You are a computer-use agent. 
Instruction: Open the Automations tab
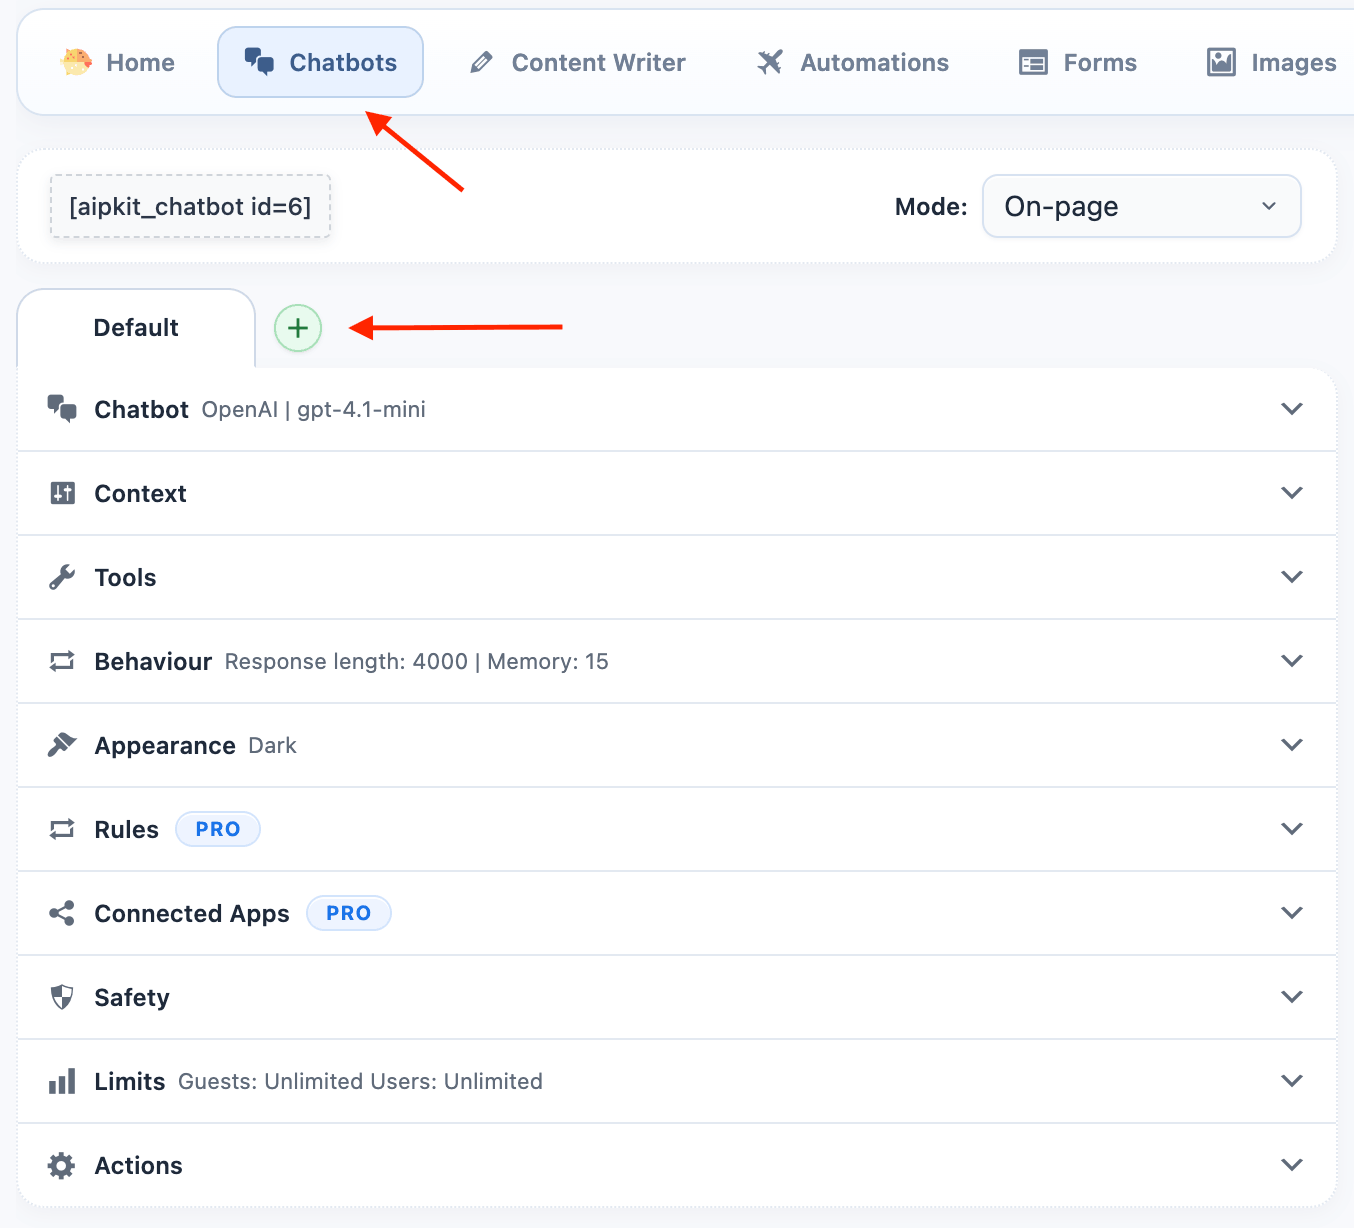[853, 63]
